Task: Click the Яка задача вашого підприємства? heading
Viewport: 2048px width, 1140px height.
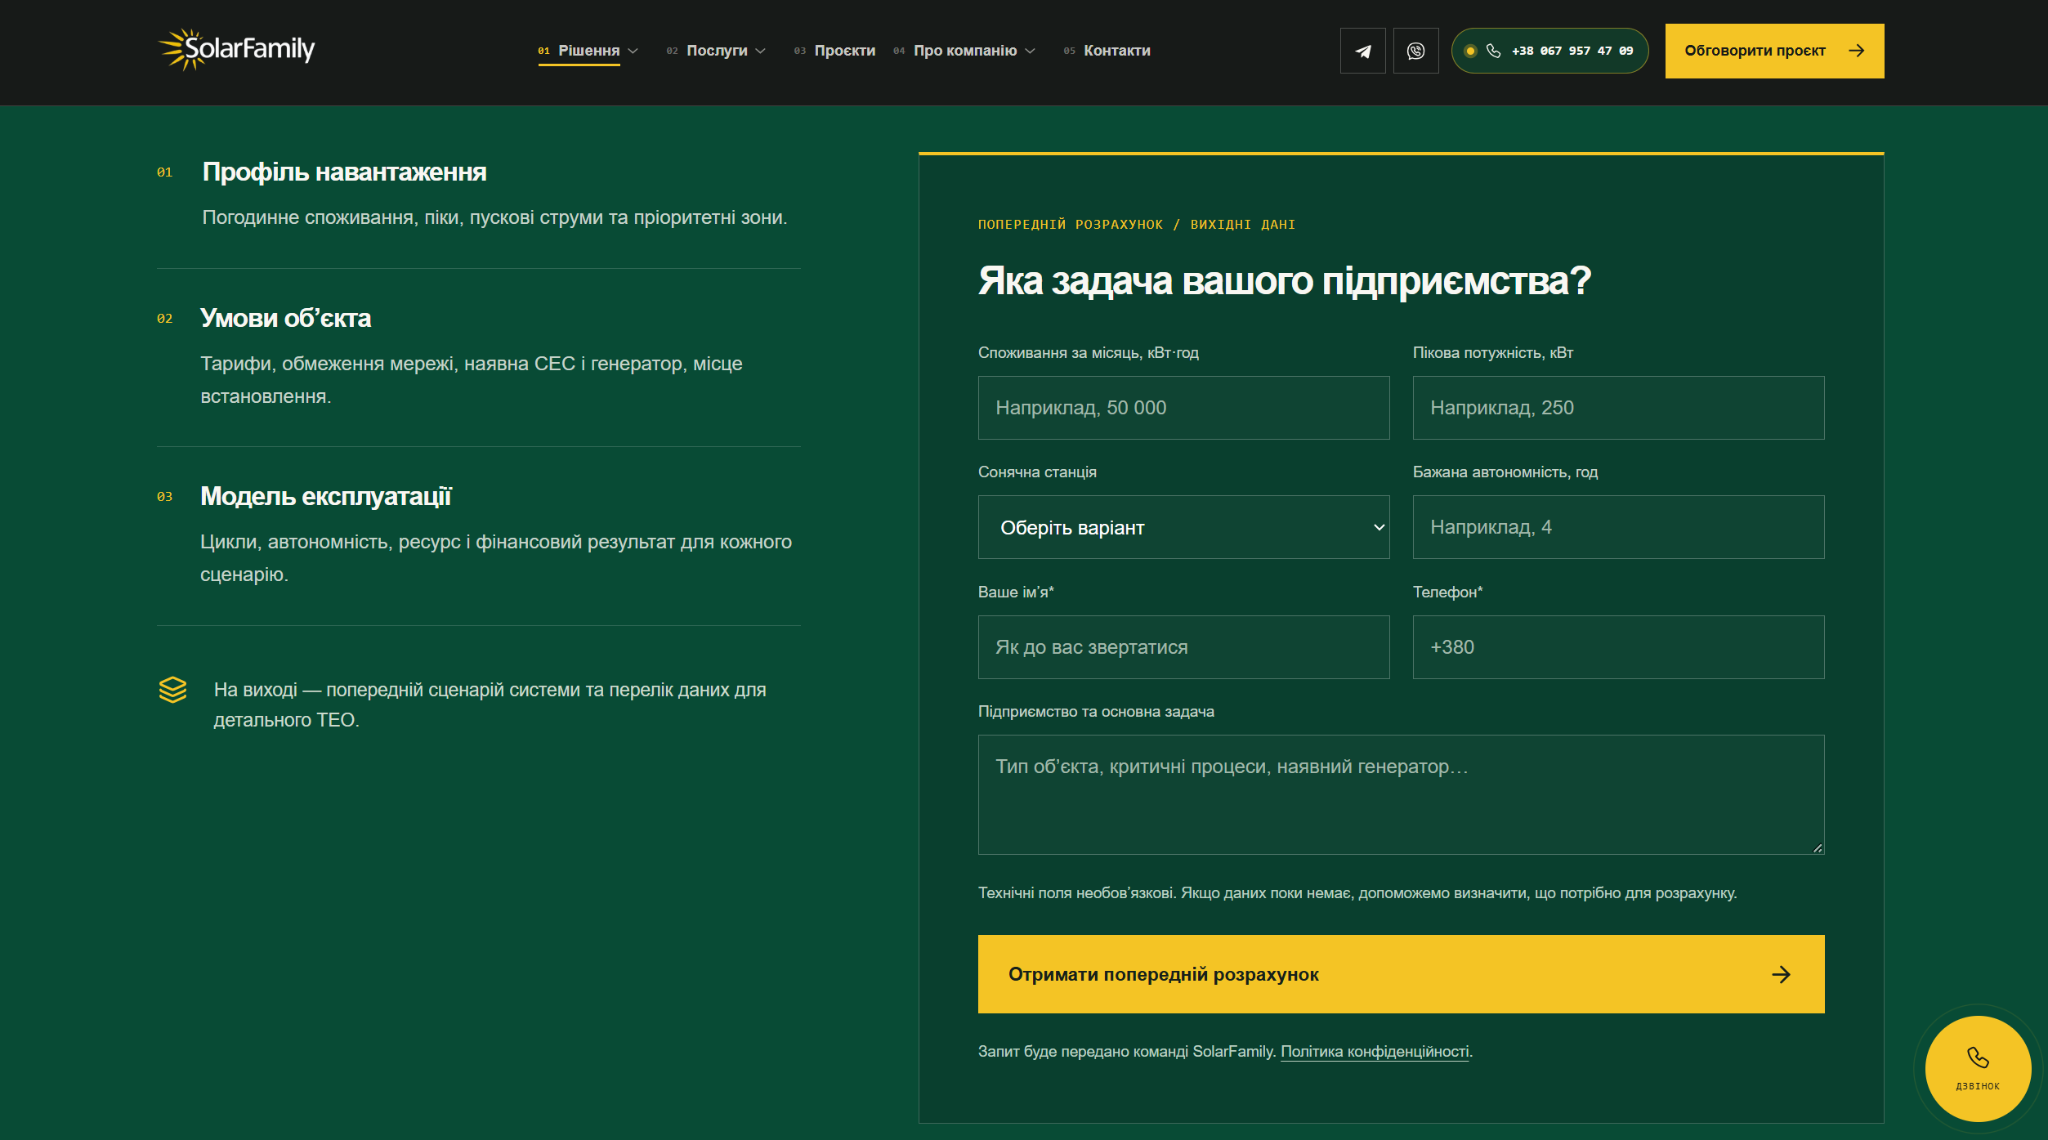Action: coord(1284,281)
